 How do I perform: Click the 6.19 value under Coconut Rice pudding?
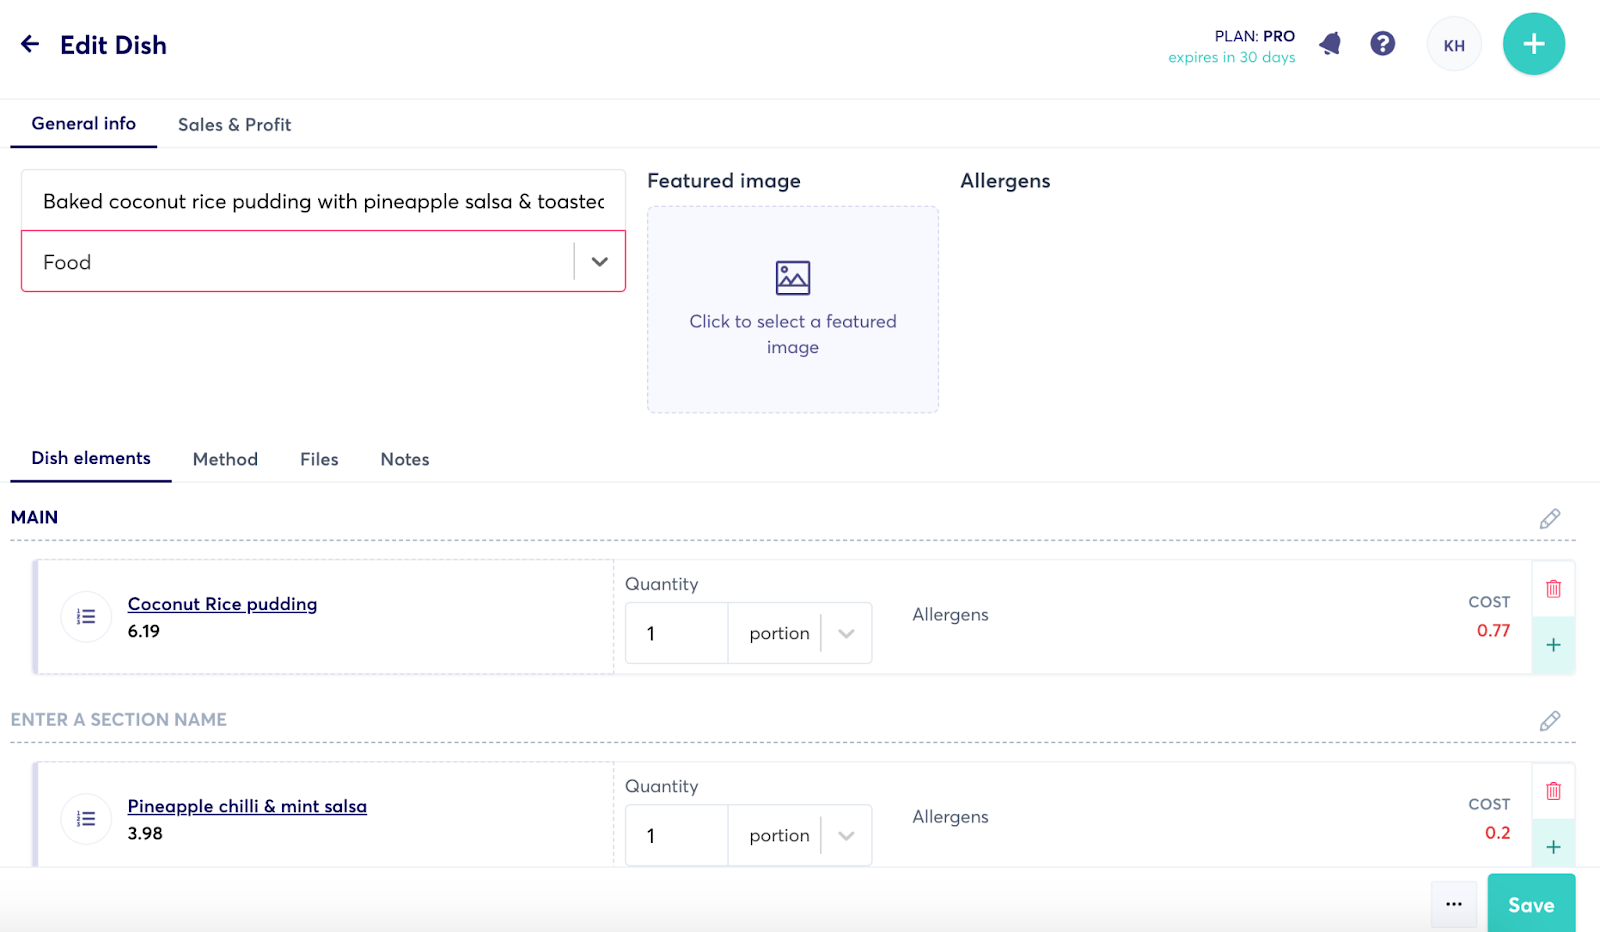144,631
